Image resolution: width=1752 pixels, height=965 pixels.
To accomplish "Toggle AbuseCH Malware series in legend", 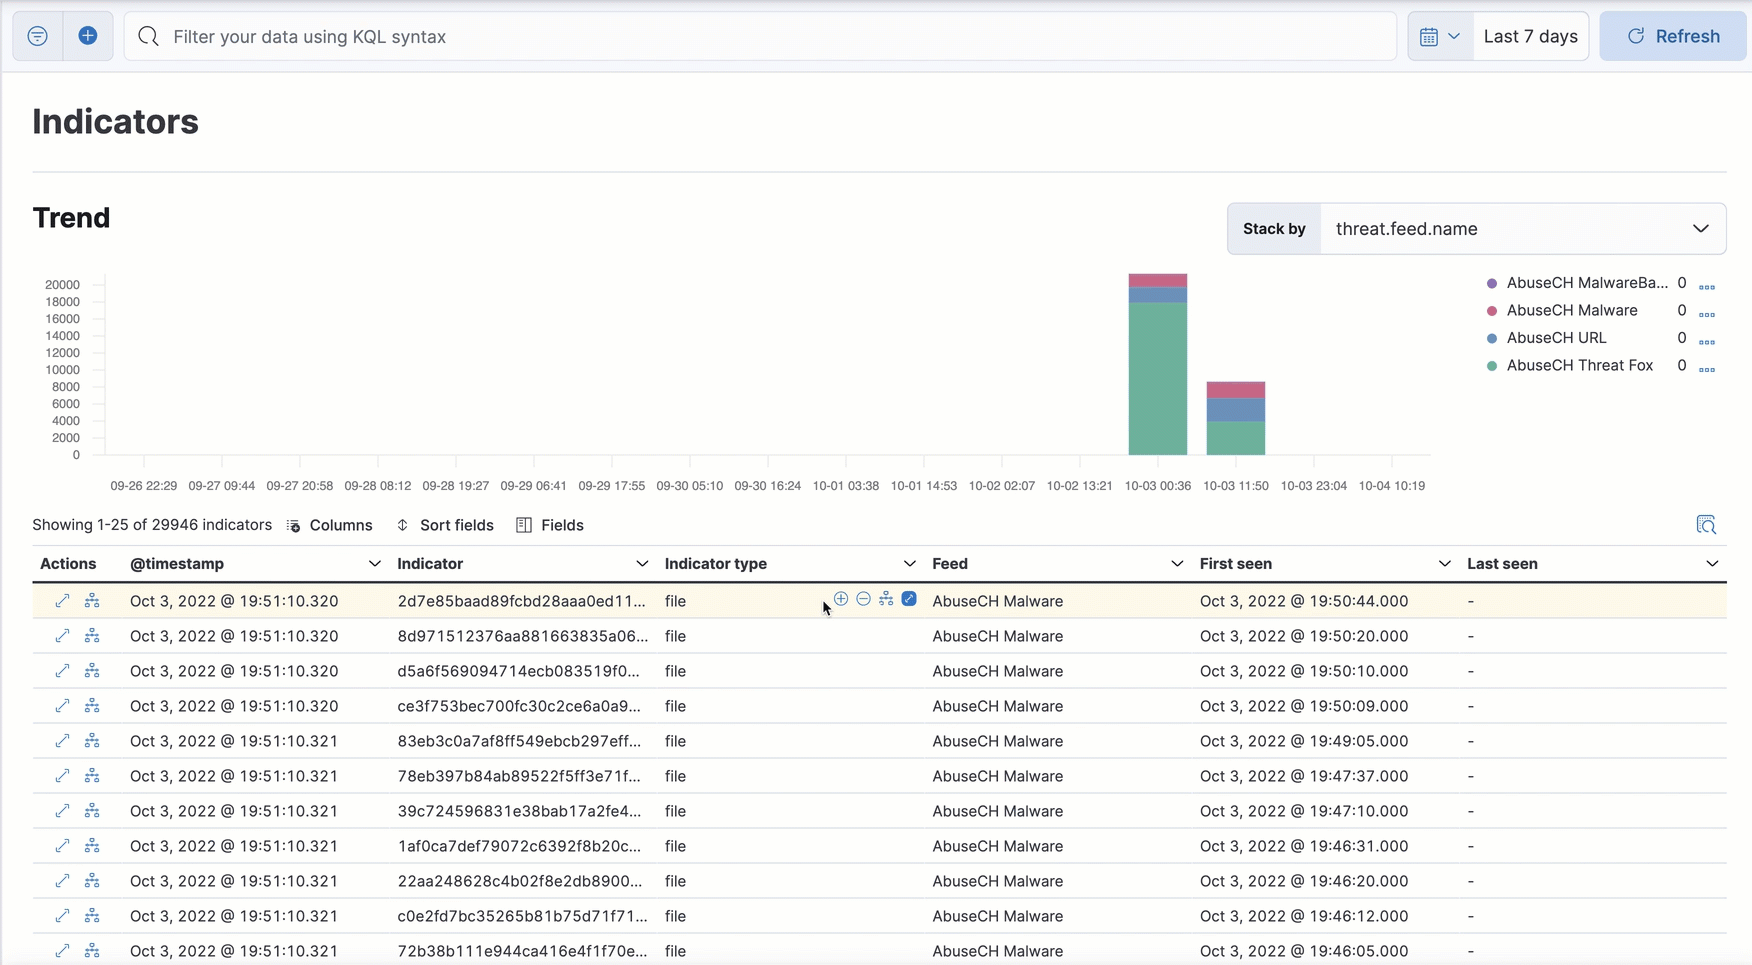I will tap(1571, 311).
